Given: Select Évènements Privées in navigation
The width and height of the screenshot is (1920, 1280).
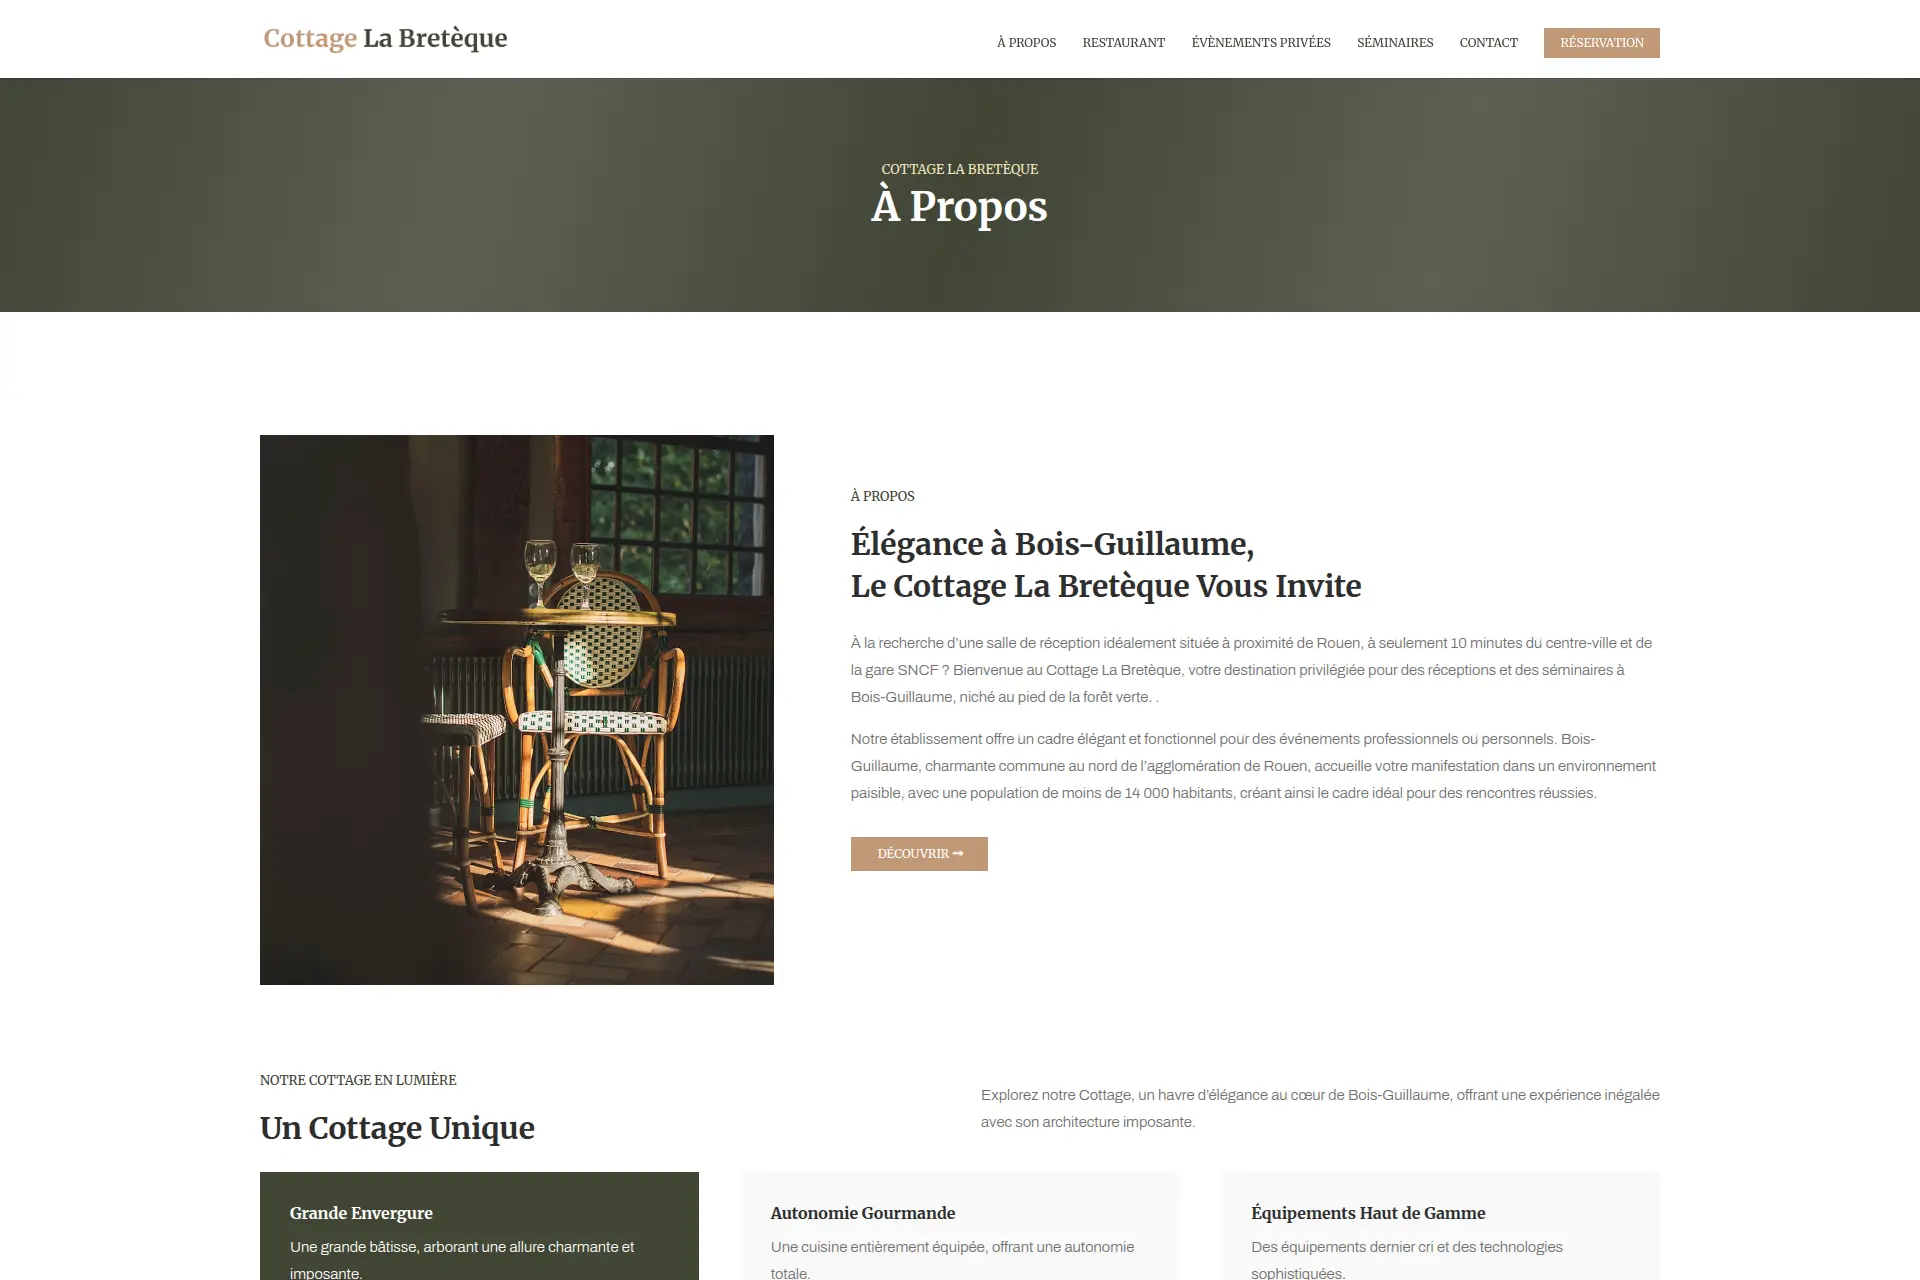Looking at the screenshot, I should (x=1260, y=43).
